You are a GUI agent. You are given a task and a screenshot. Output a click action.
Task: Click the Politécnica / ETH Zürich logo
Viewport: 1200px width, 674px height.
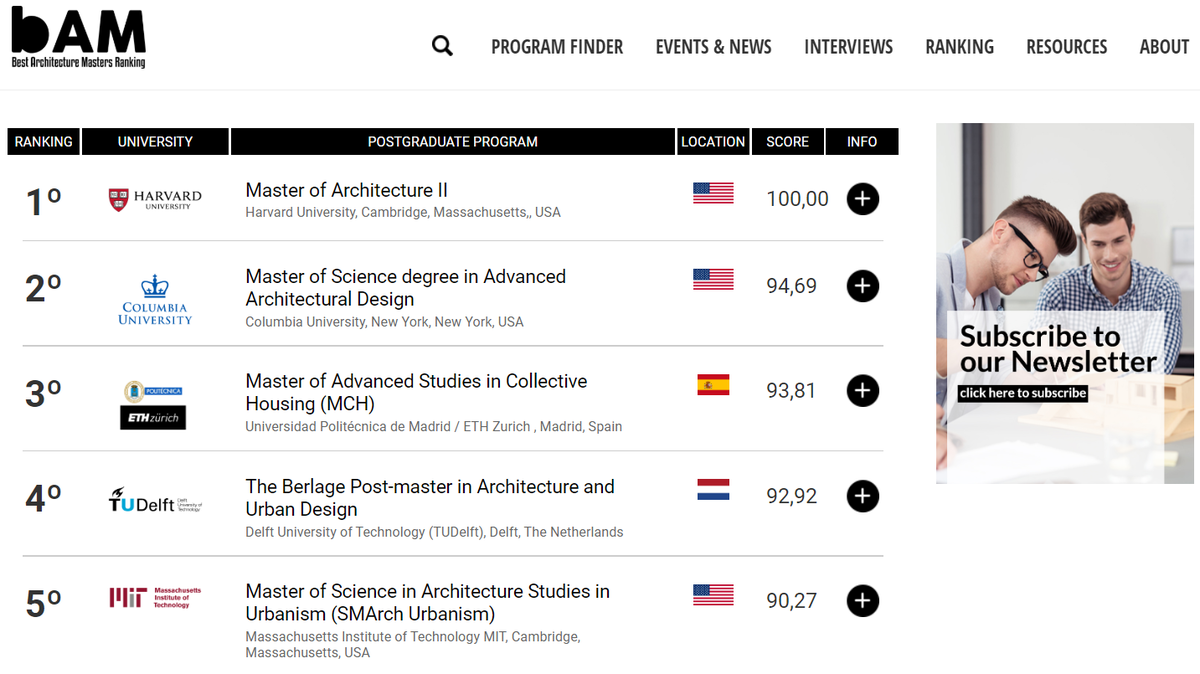point(153,405)
